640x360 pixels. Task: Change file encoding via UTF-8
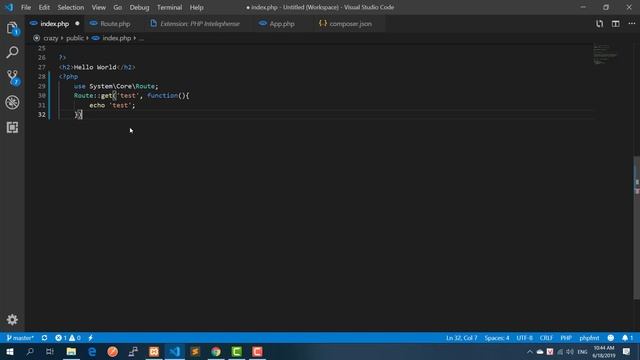[524, 338]
